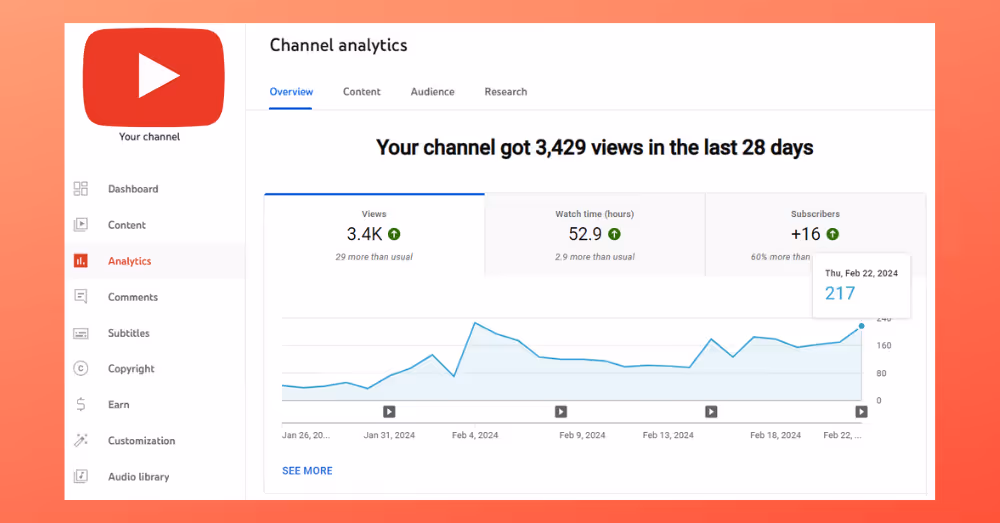Open the Research tab
The height and width of the screenshot is (523, 1000).
506,92
